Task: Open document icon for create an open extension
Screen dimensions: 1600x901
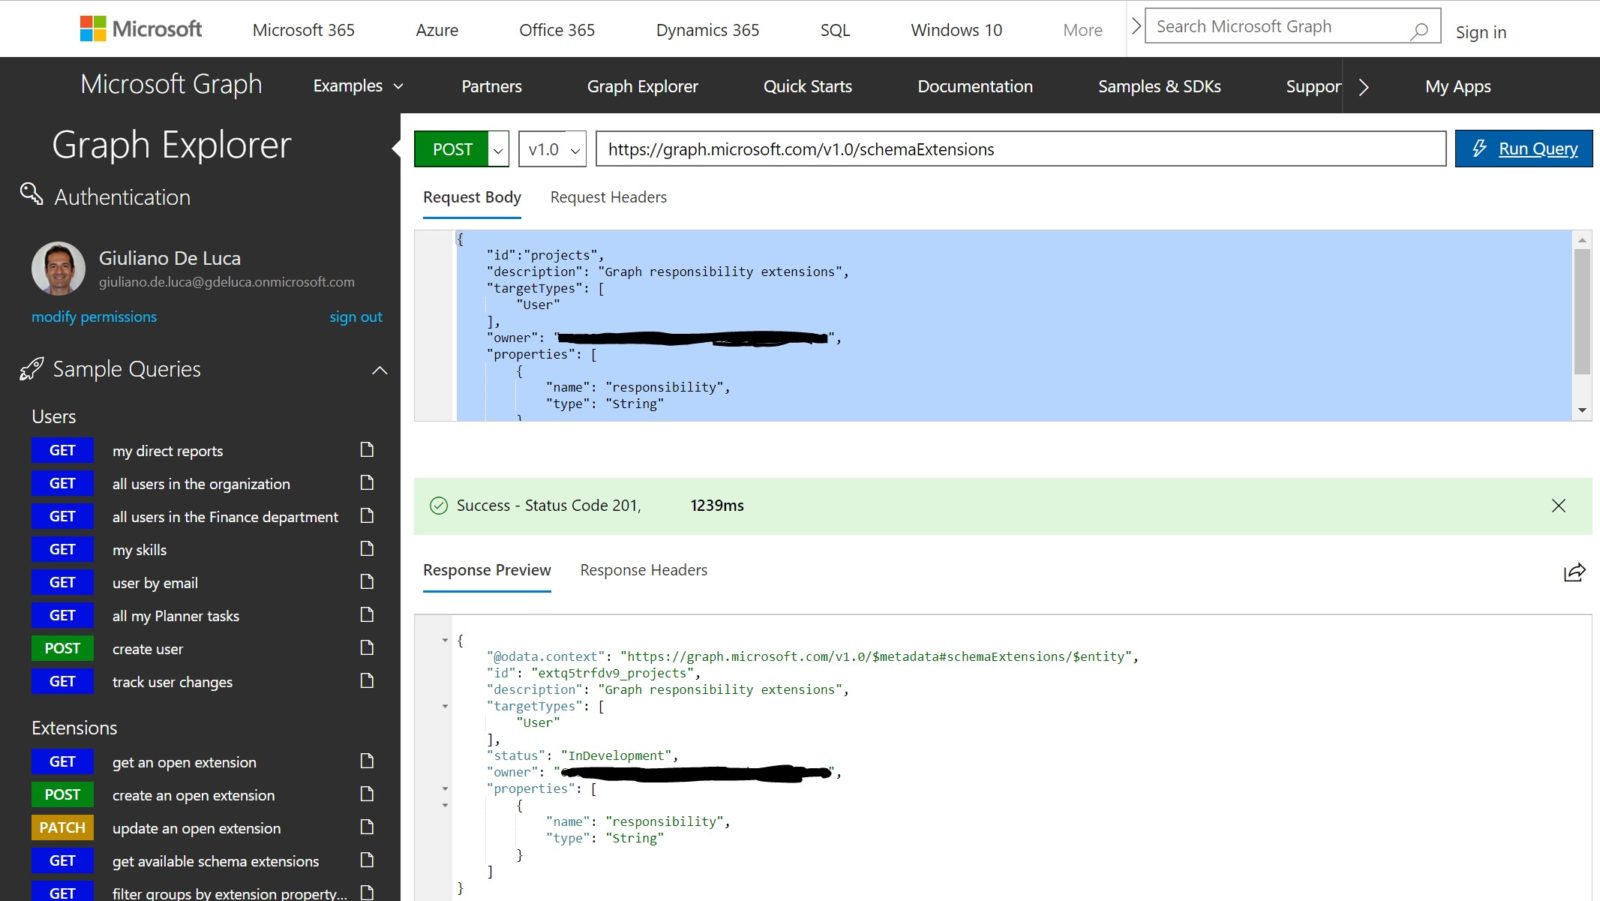Action: click(x=367, y=794)
